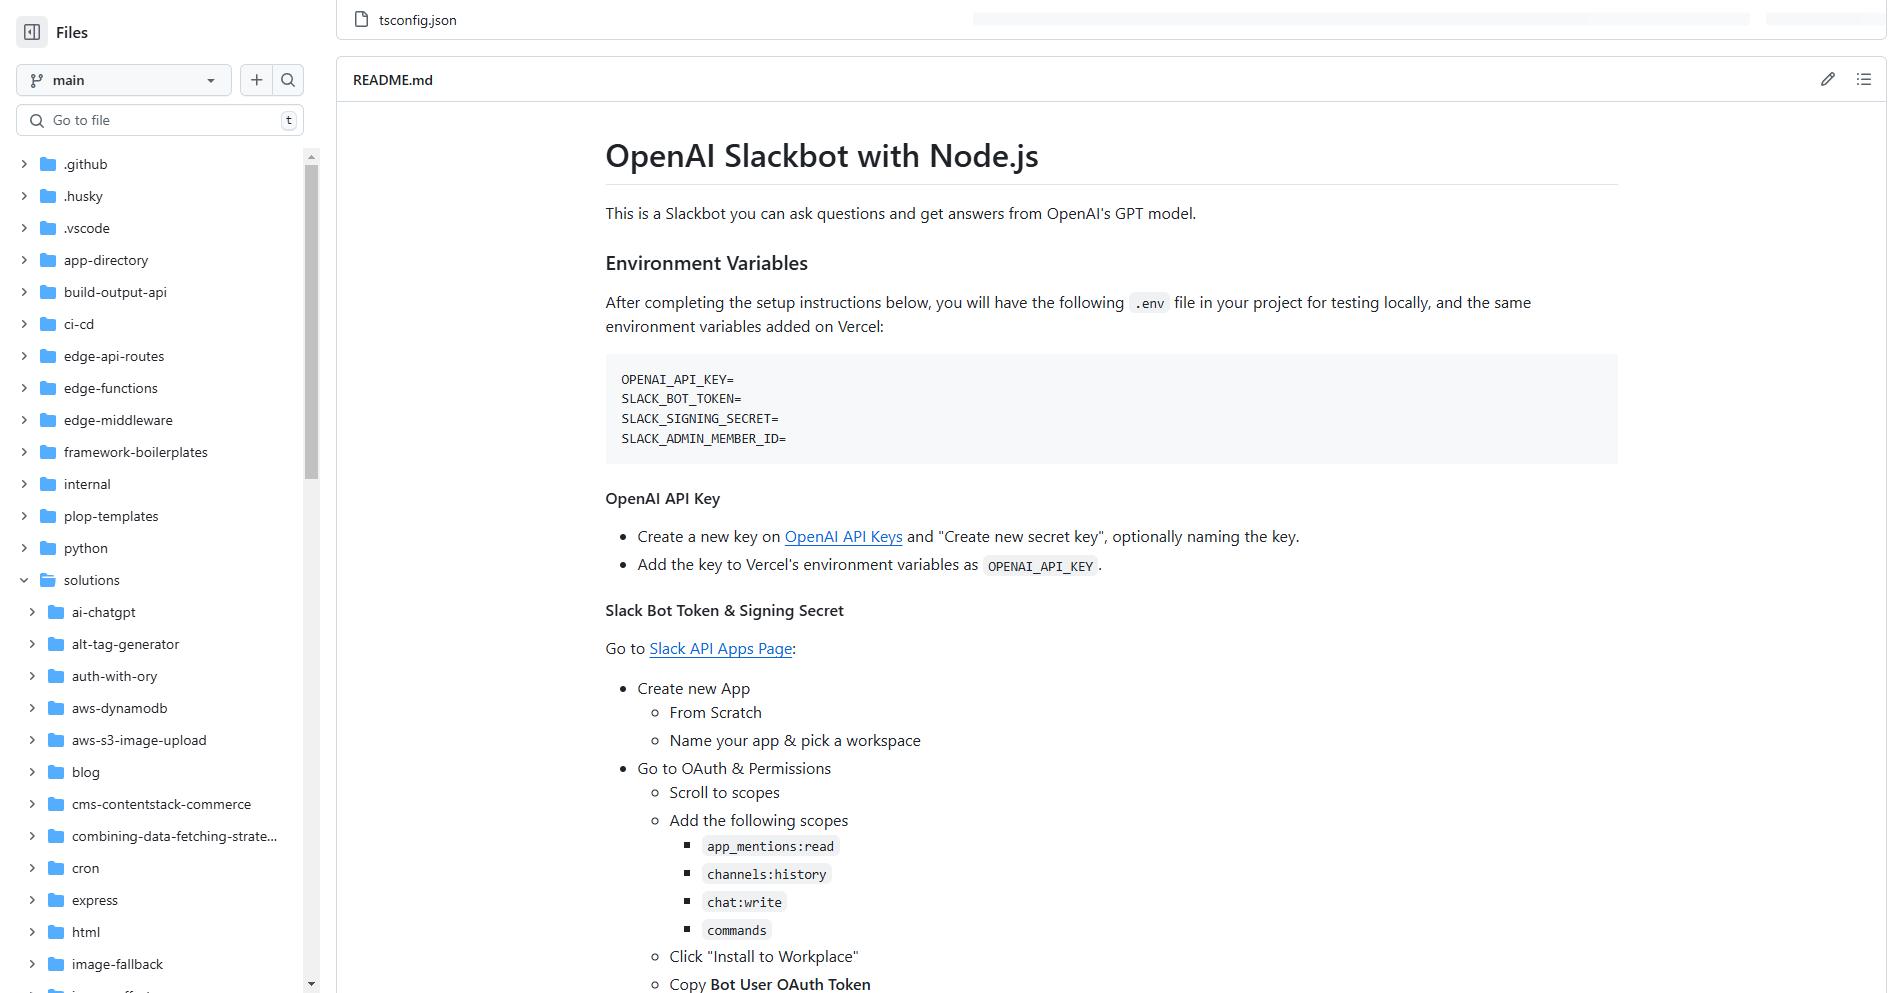This screenshot has width=1903, height=993.
Task: Click the express folder icon
Action: (56, 900)
